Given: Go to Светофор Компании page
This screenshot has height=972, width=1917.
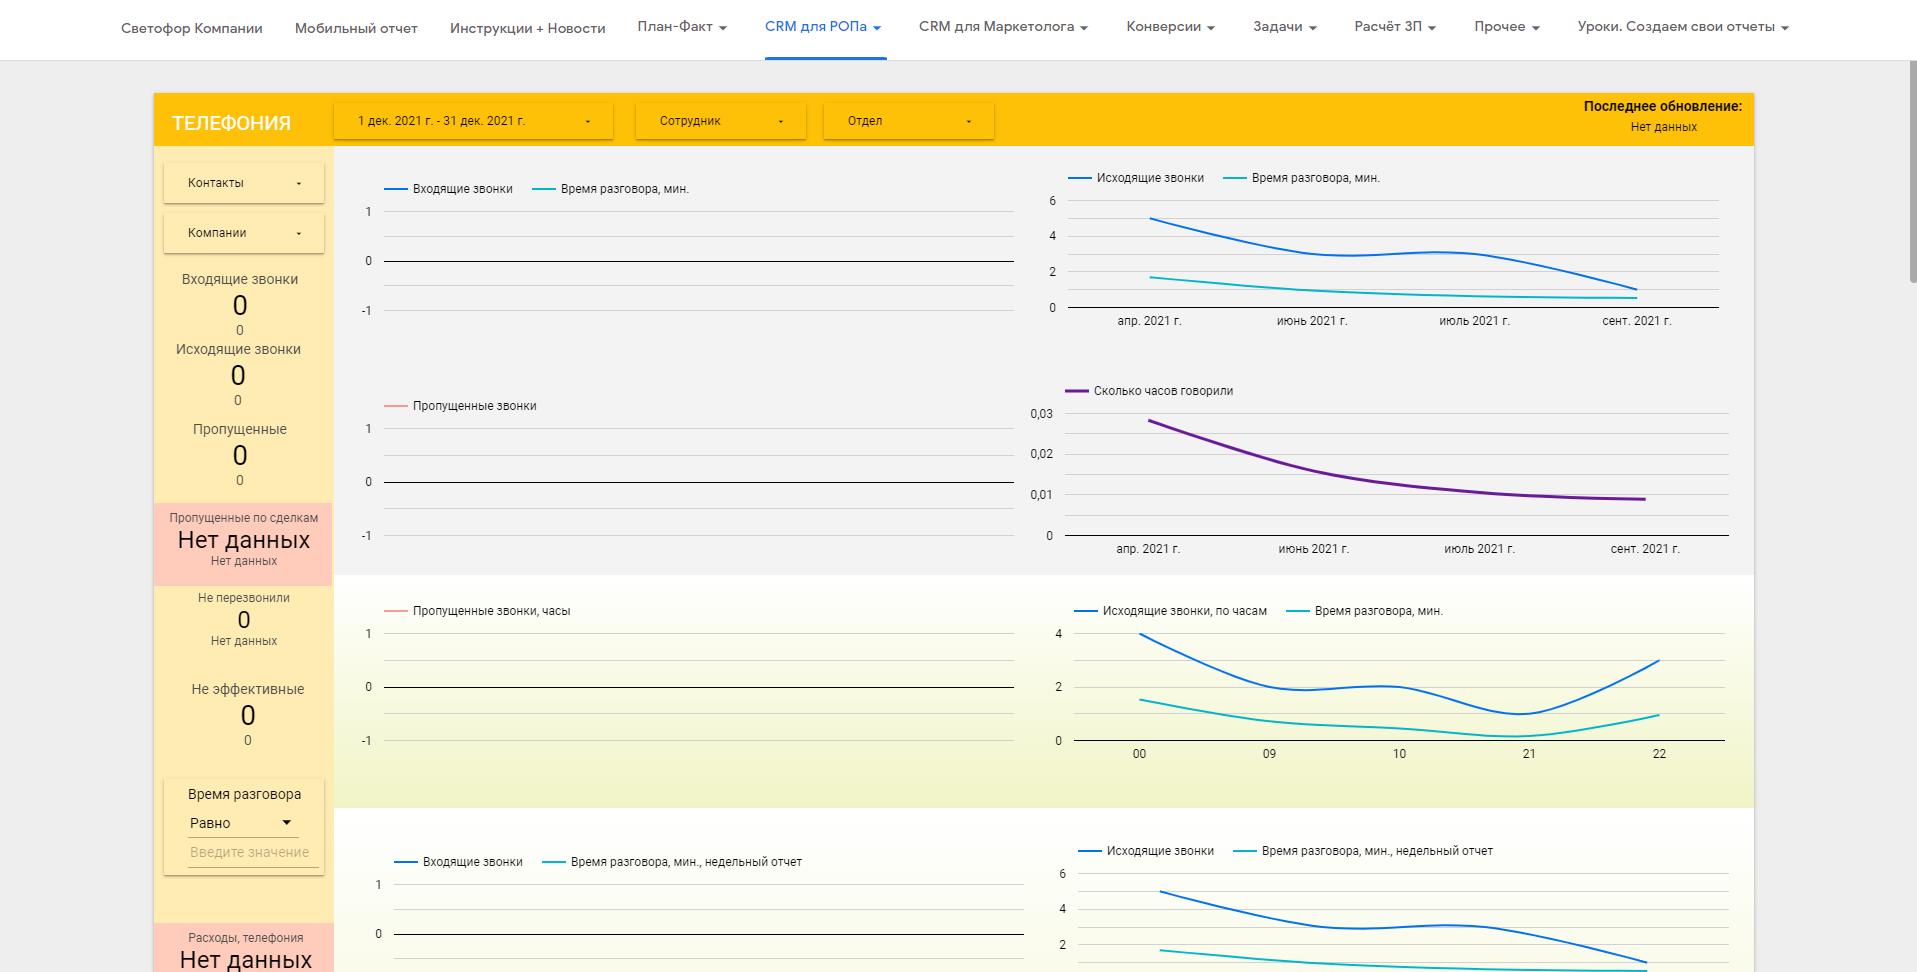Looking at the screenshot, I should coord(192,28).
